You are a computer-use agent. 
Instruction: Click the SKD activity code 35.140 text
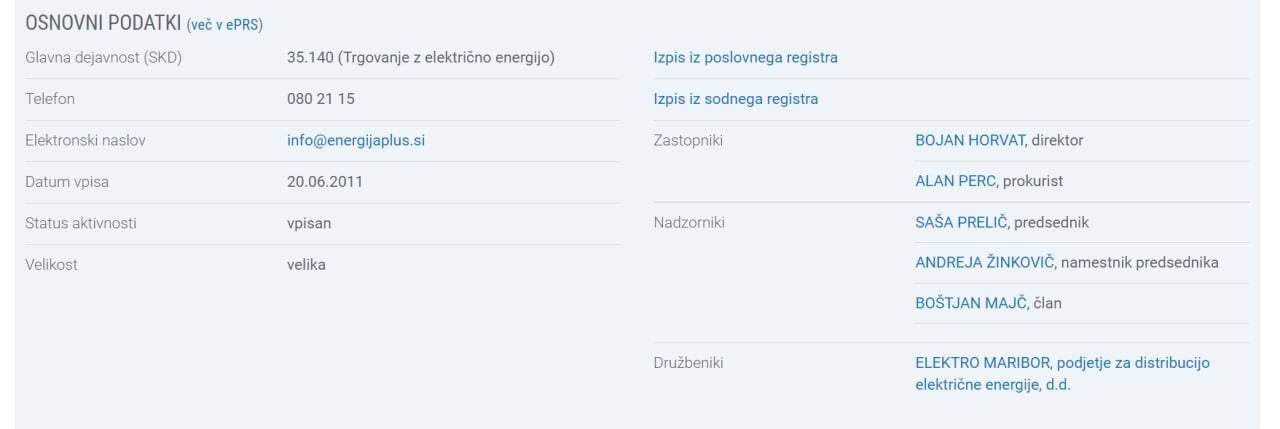coord(309,58)
